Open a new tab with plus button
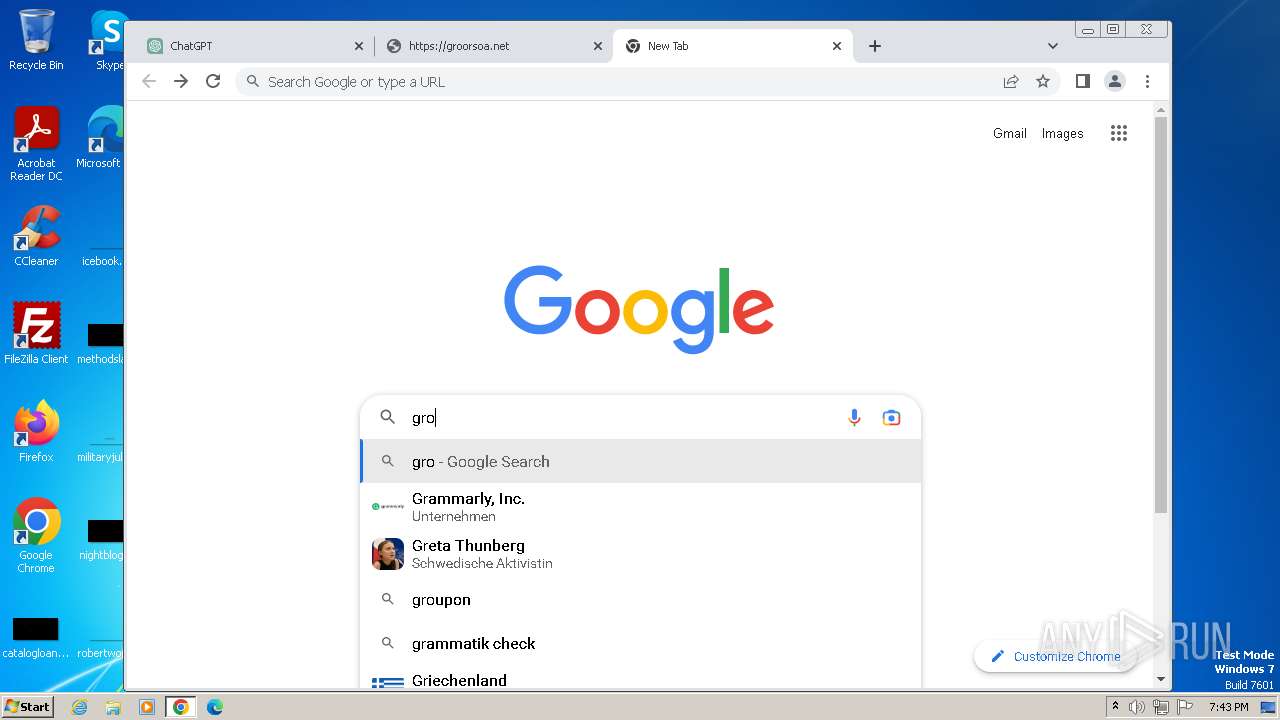Image resolution: width=1280 pixels, height=720 pixels. click(x=875, y=46)
